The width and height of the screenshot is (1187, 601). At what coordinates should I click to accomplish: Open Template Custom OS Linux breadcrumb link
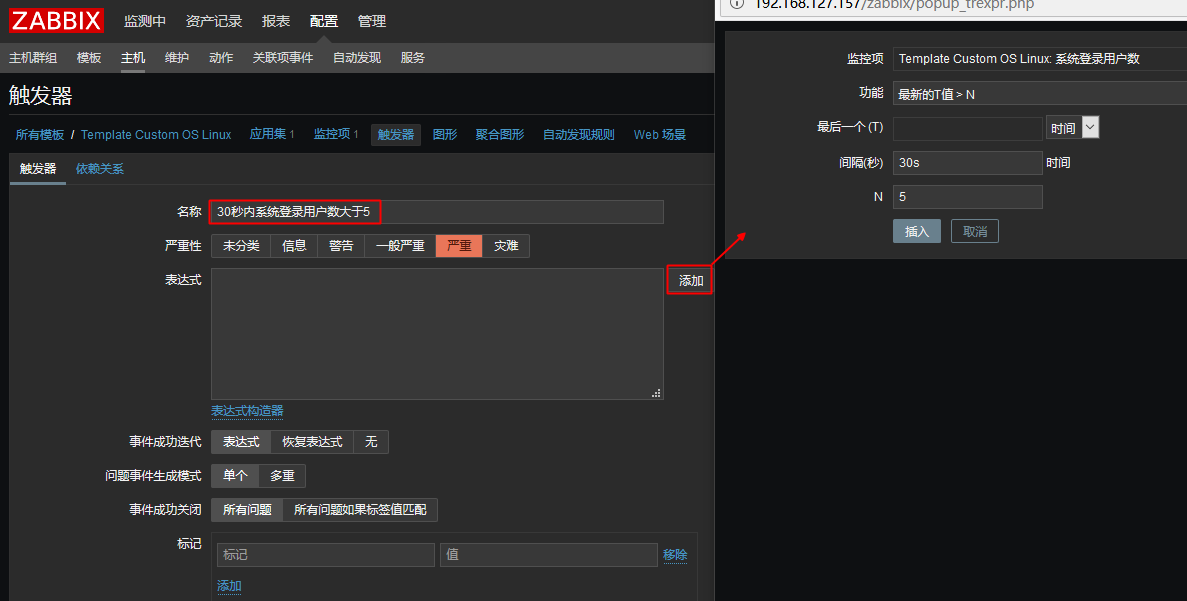(156, 135)
